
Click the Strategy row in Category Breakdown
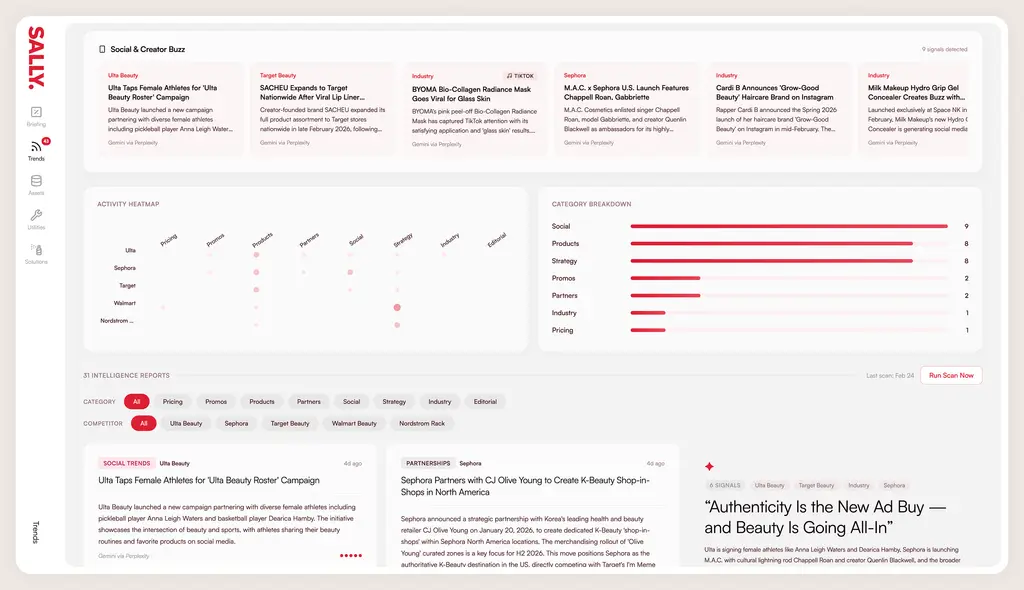(760, 261)
